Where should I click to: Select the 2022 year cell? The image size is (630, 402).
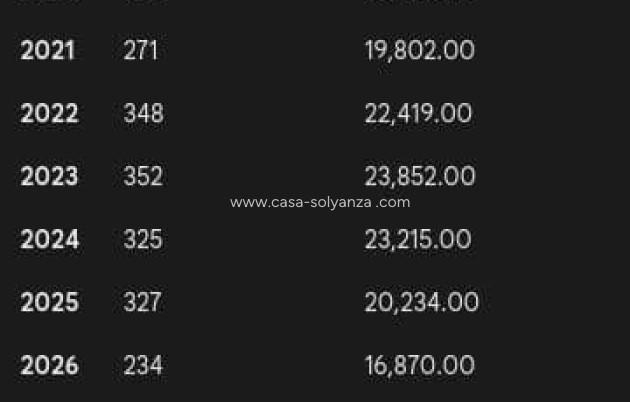point(49,113)
